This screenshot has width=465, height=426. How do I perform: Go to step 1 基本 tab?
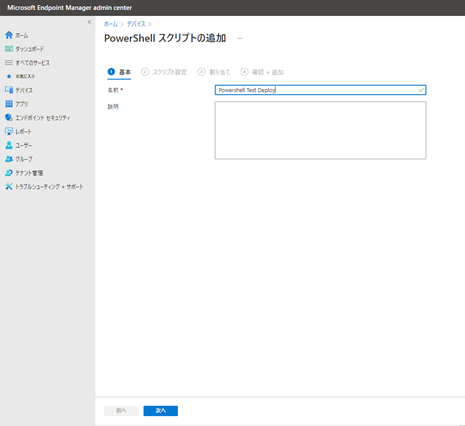[119, 72]
